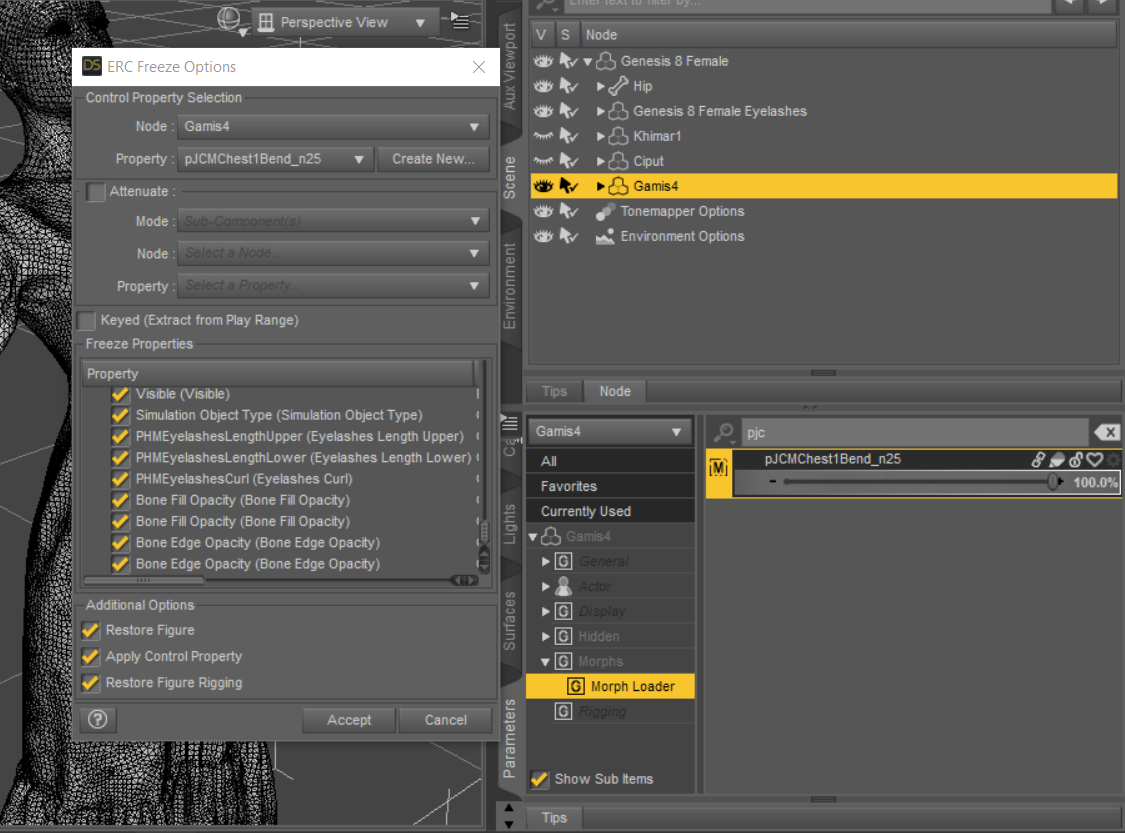Open the Gamis4 selector in Parameters pane
Viewport: 1125px width, 833px height.
610,431
